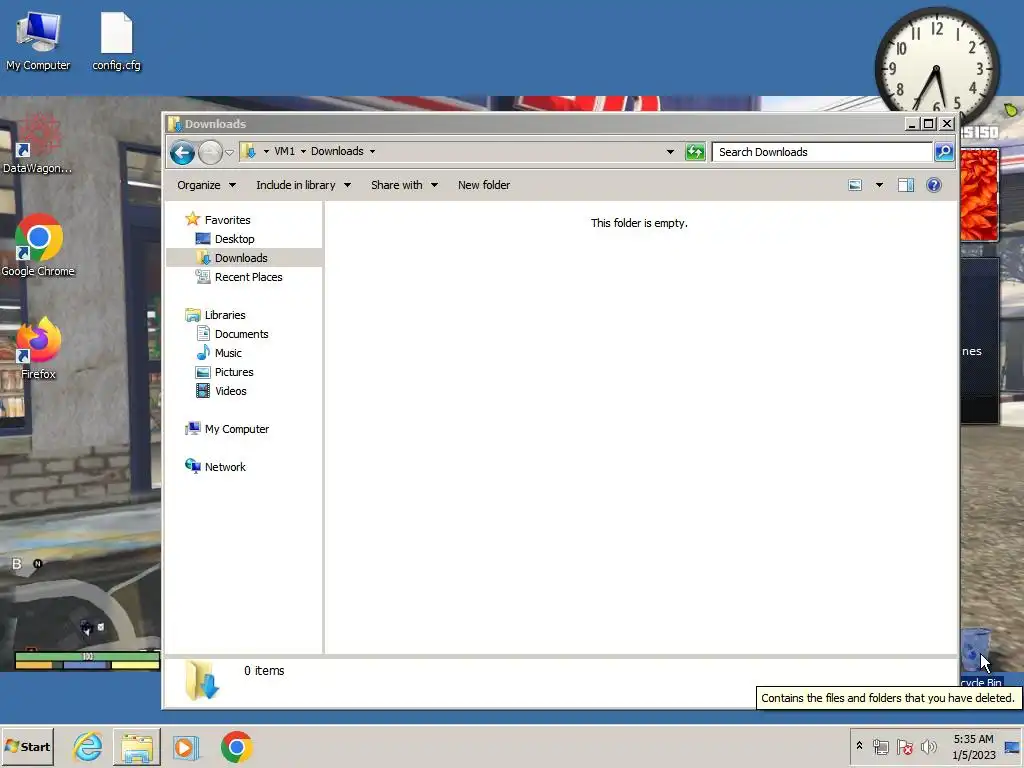The image size is (1024, 768).
Task: Change the view with the views icon
Action: coord(855,185)
